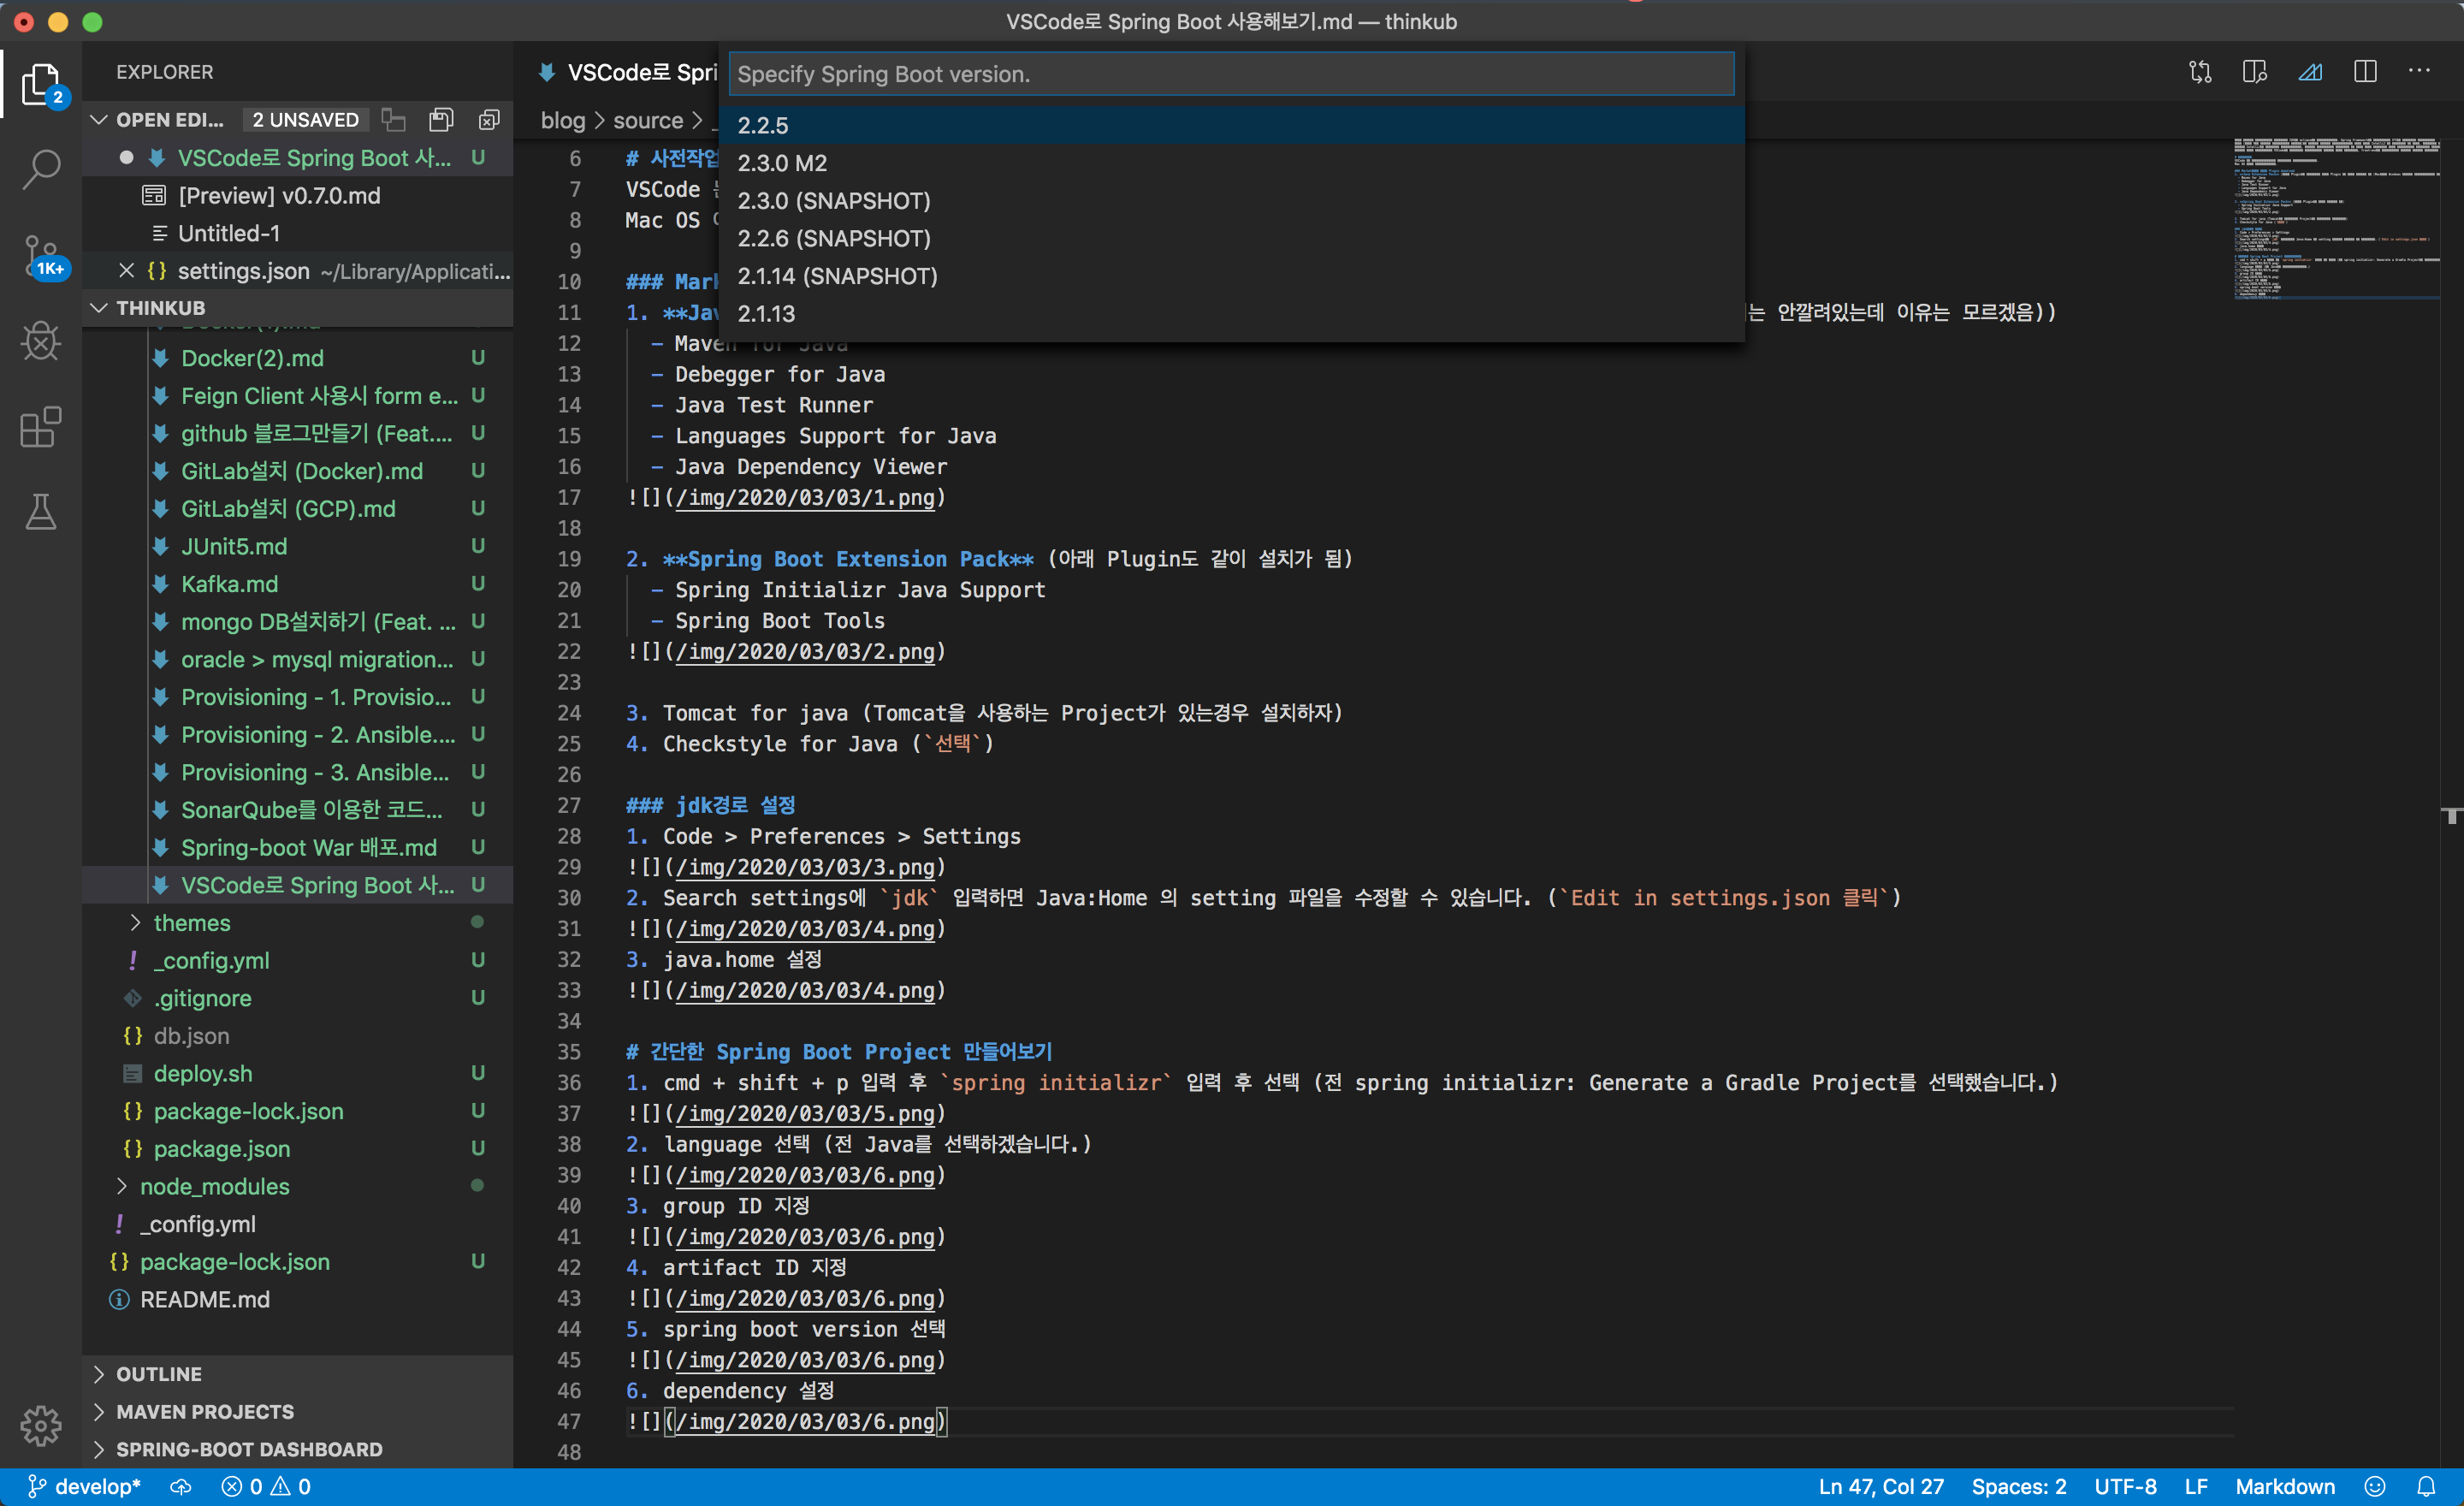Open JUnit5.md file
The image size is (2464, 1506).
pos(298,546)
